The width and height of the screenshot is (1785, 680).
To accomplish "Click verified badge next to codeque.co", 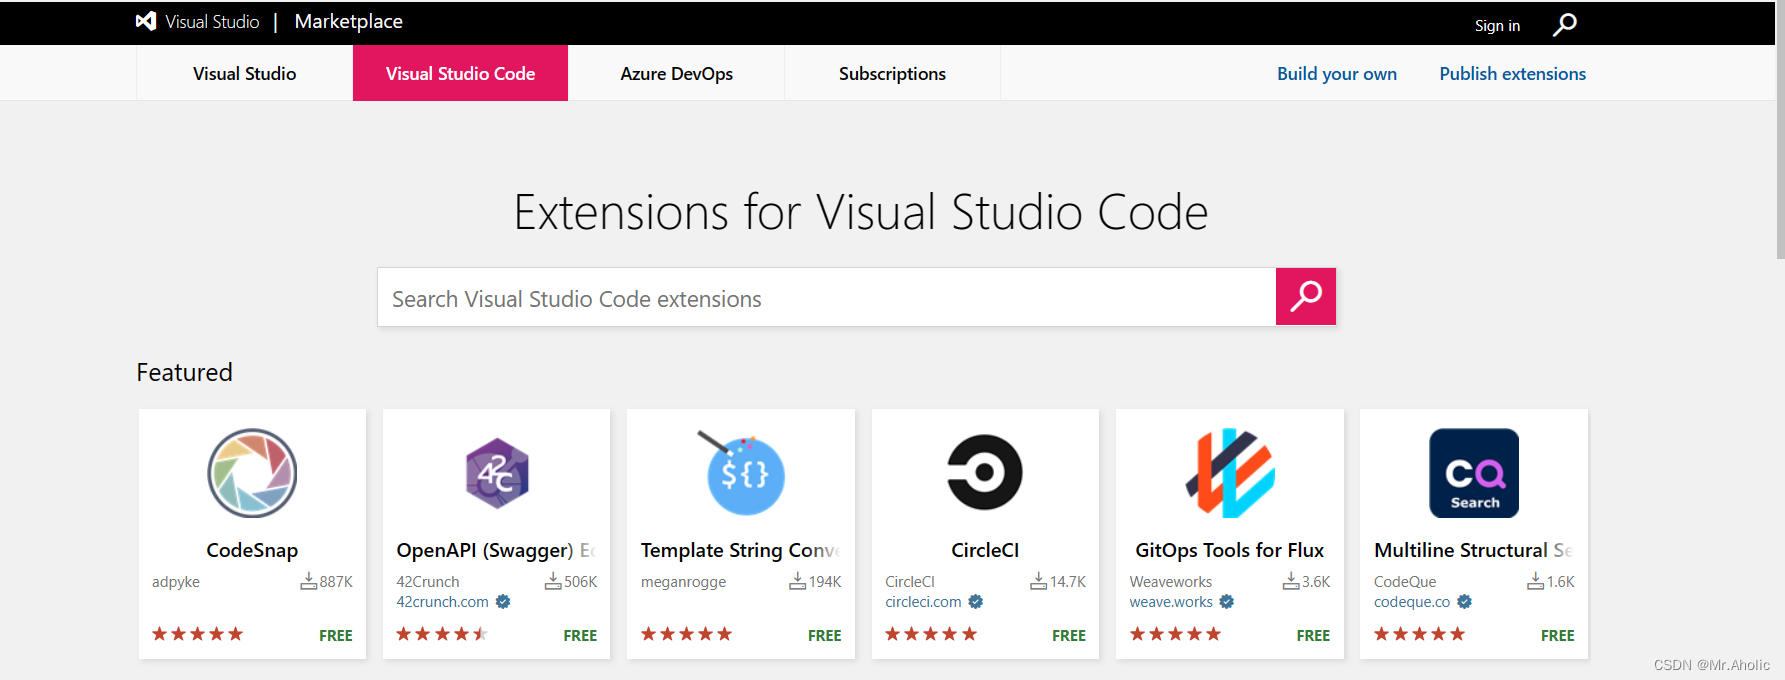I will (x=1464, y=602).
